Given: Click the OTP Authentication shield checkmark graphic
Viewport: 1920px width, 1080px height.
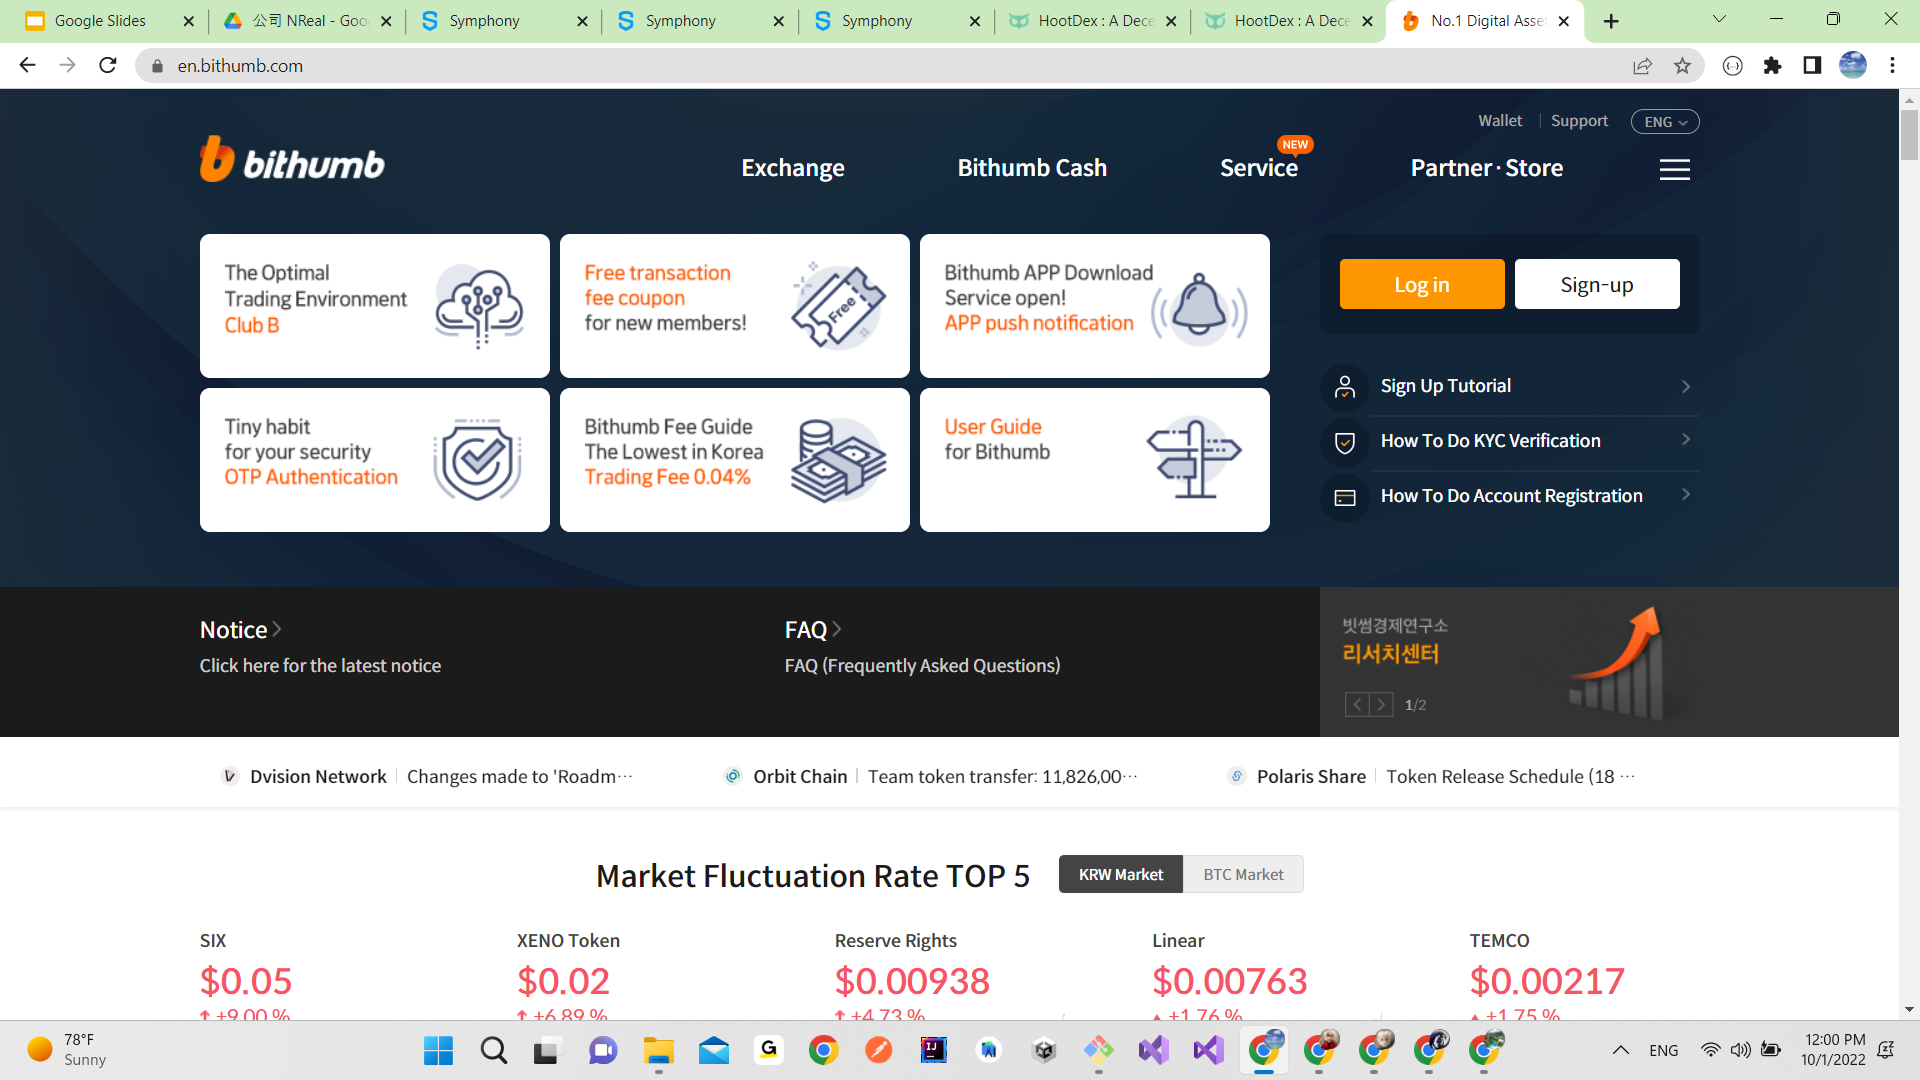Looking at the screenshot, I should (x=477, y=460).
